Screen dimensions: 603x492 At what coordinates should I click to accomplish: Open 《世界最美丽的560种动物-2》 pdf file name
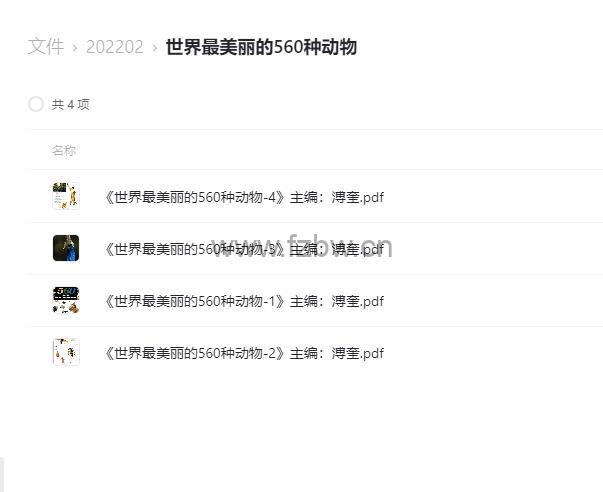tap(244, 353)
